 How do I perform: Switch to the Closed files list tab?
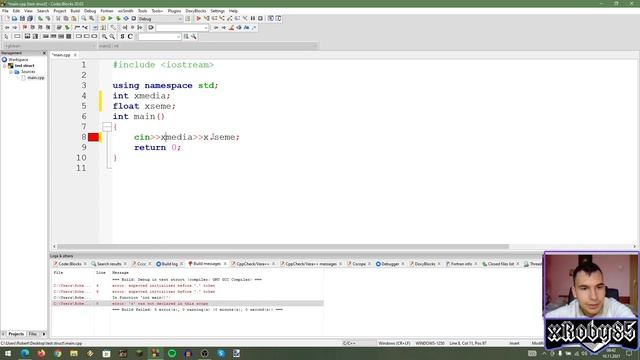click(500, 264)
